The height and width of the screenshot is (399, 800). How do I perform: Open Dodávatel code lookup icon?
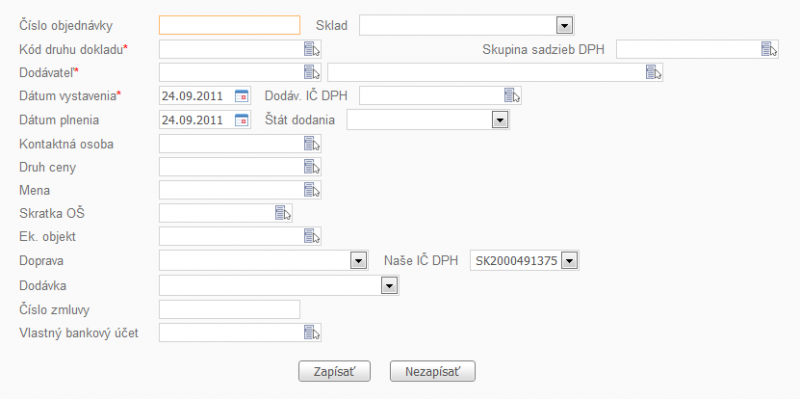(x=312, y=72)
